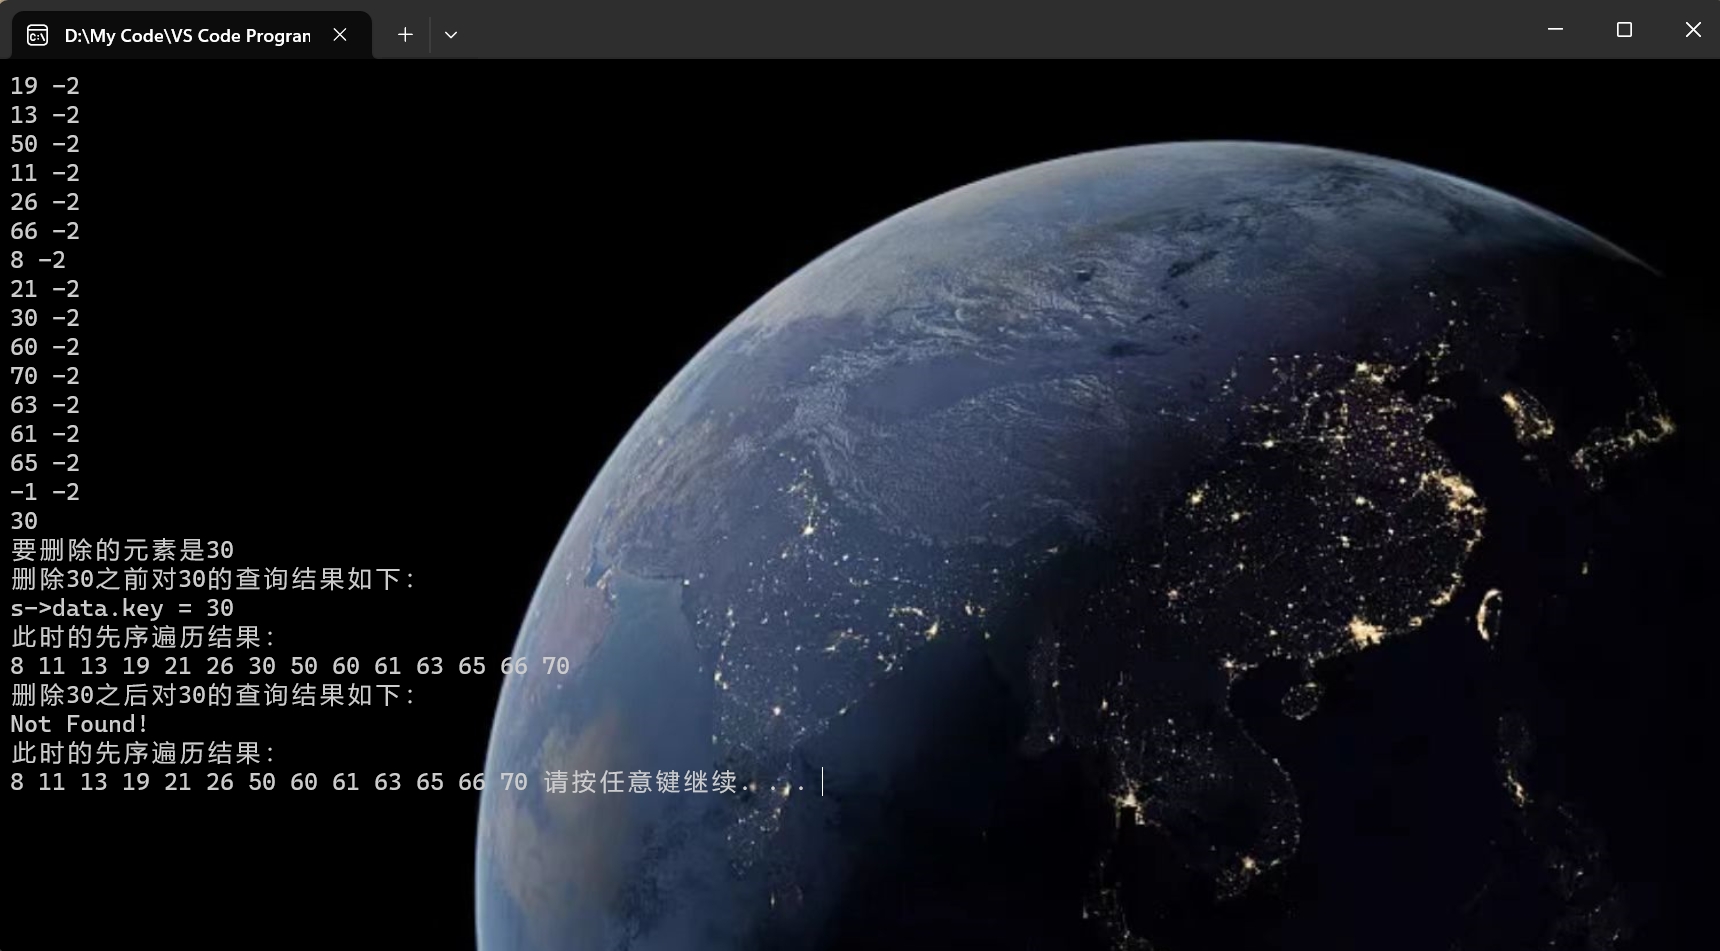Viewport: 1720px width, 951px height.
Task: Click the prompt "请按任意键继续. . ."
Action: pyautogui.click(x=675, y=782)
